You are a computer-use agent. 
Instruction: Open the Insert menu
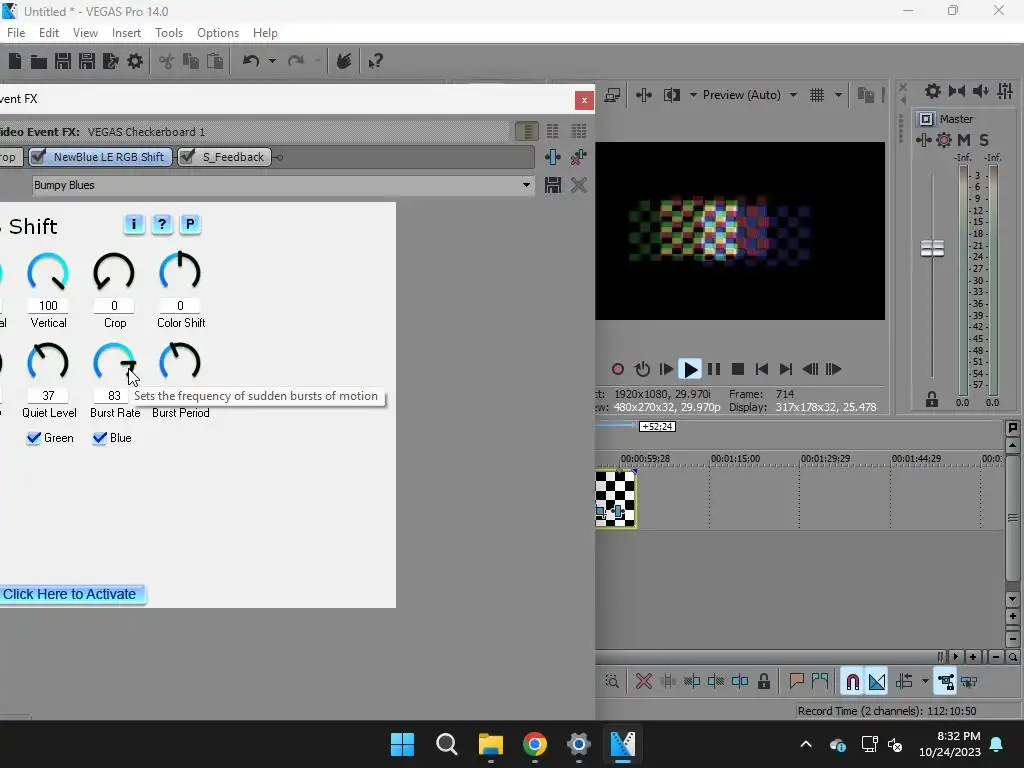(x=126, y=33)
